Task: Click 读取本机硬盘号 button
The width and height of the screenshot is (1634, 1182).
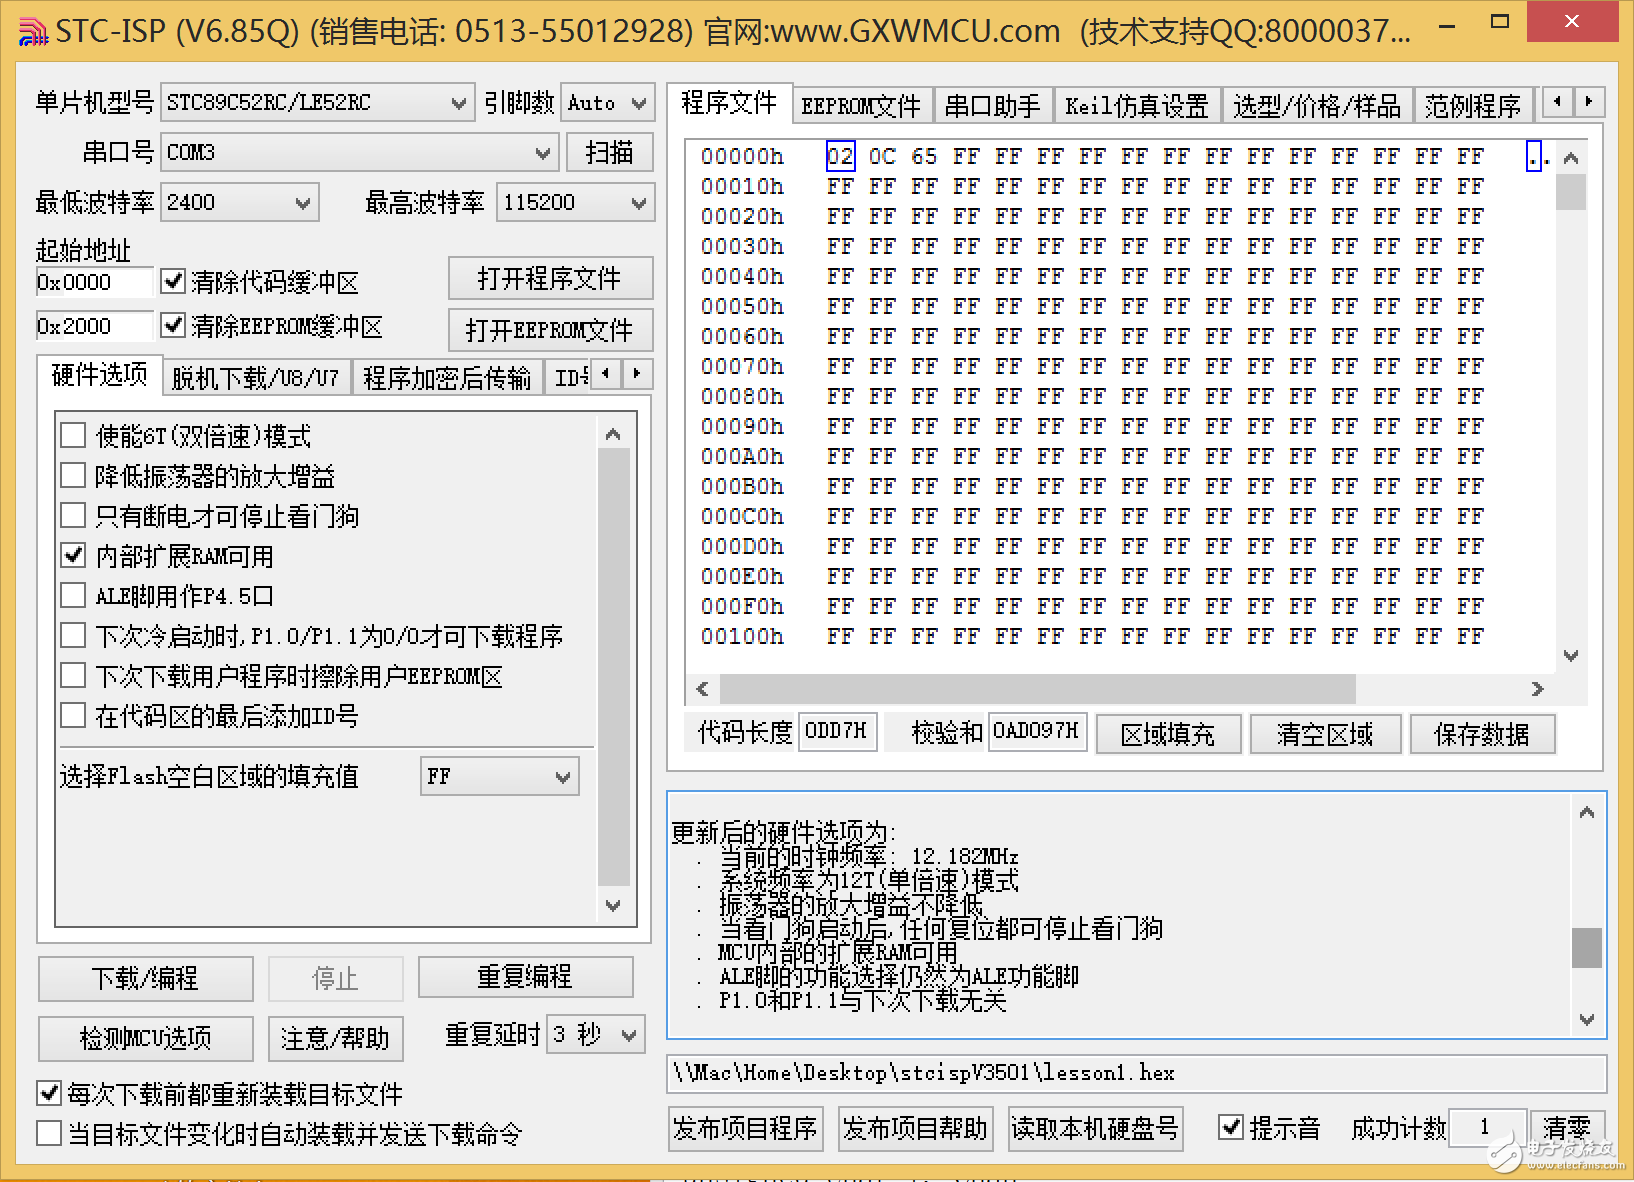Action: (x=1095, y=1129)
